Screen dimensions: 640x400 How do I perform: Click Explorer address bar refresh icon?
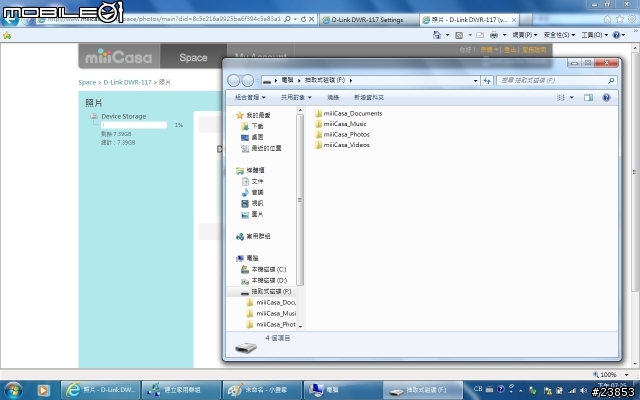click(x=487, y=81)
